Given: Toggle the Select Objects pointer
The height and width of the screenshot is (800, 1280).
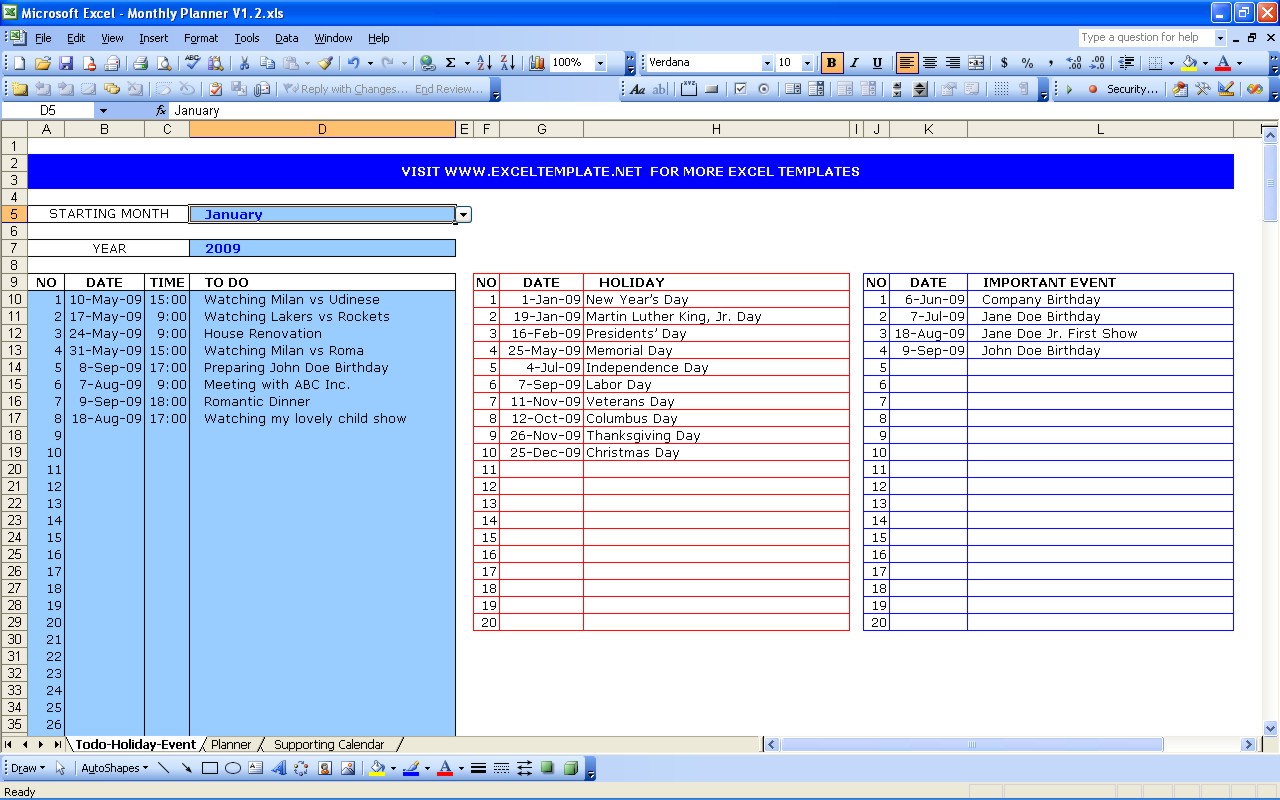Looking at the screenshot, I should click(x=60, y=768).
